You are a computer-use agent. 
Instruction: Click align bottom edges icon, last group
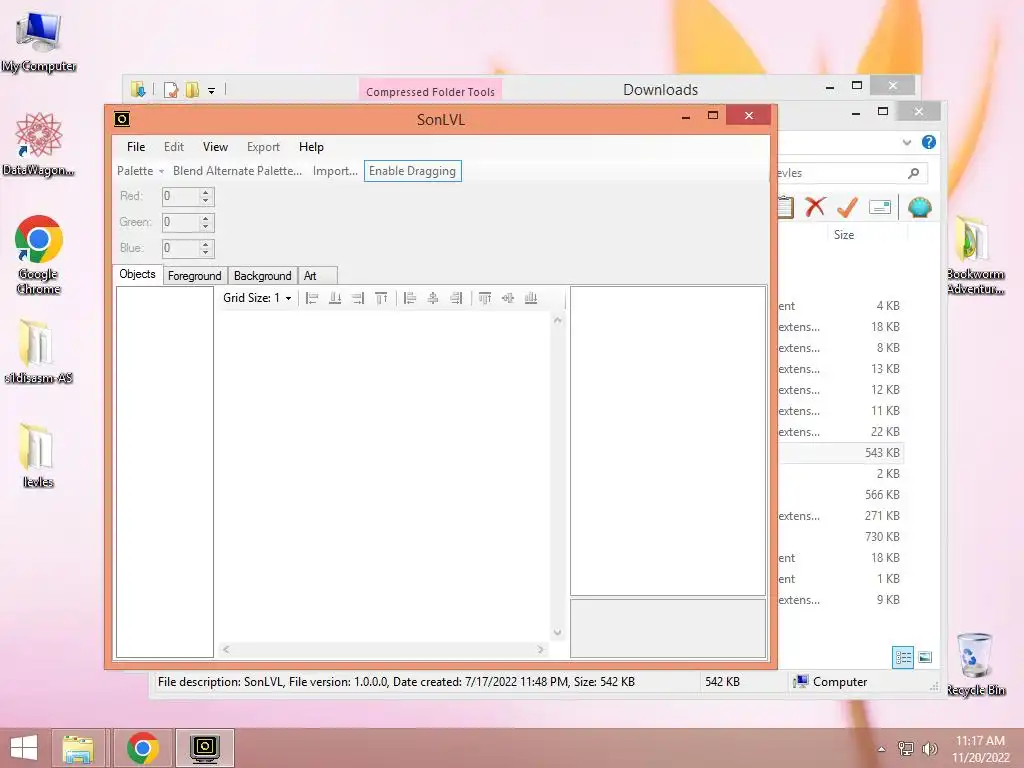click(531, 298)
